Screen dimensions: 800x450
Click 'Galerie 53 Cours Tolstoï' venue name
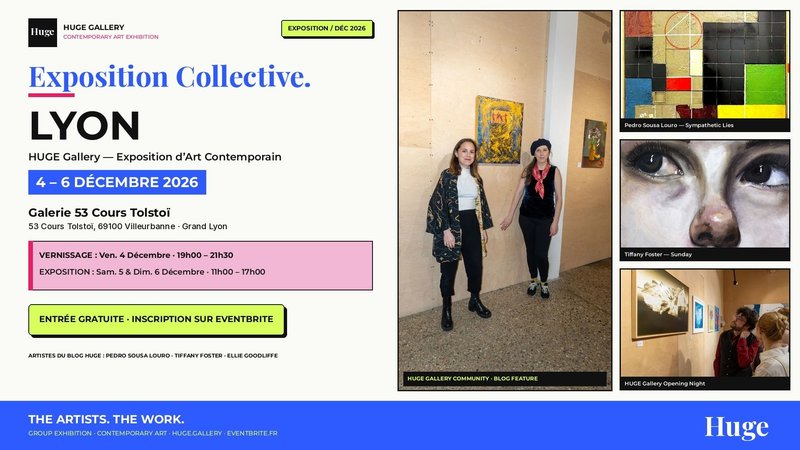(99, 212)
